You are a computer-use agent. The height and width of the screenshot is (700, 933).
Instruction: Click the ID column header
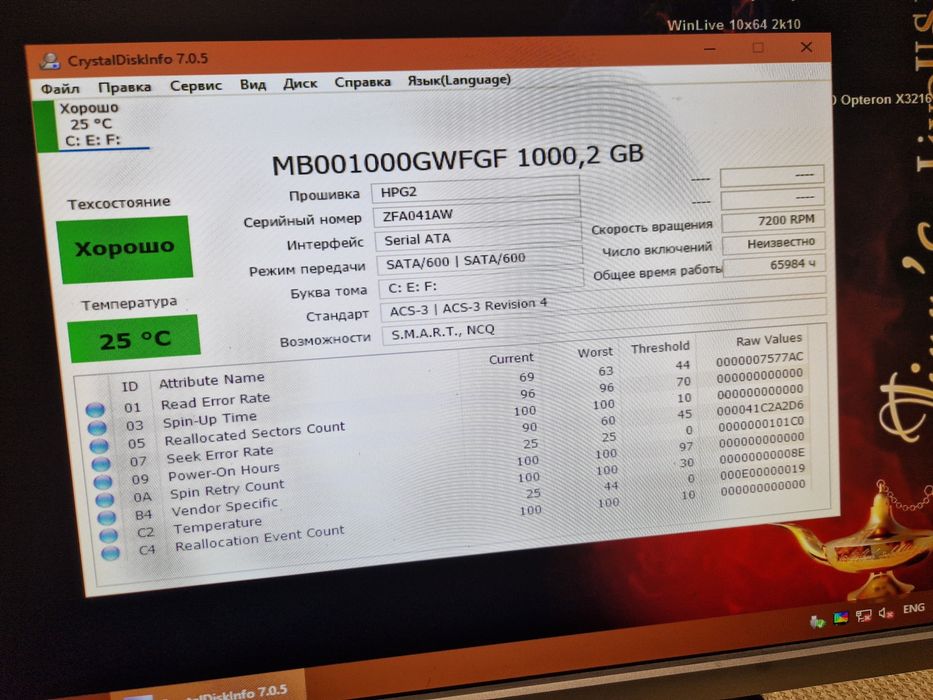click(x=130, y=387)
